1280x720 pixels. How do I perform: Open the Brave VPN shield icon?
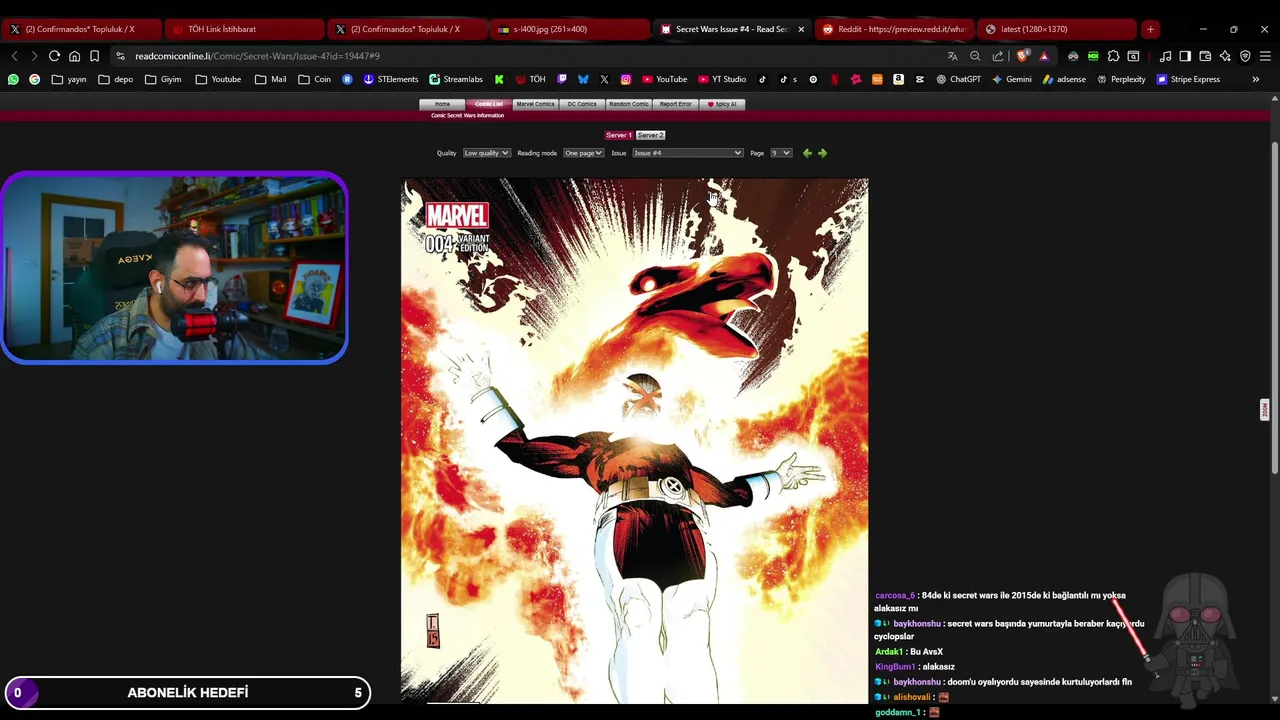[1245, 56]
